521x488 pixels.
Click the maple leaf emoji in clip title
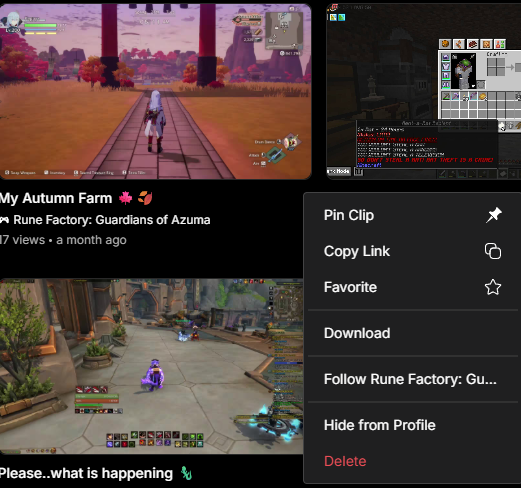[125, 198]
